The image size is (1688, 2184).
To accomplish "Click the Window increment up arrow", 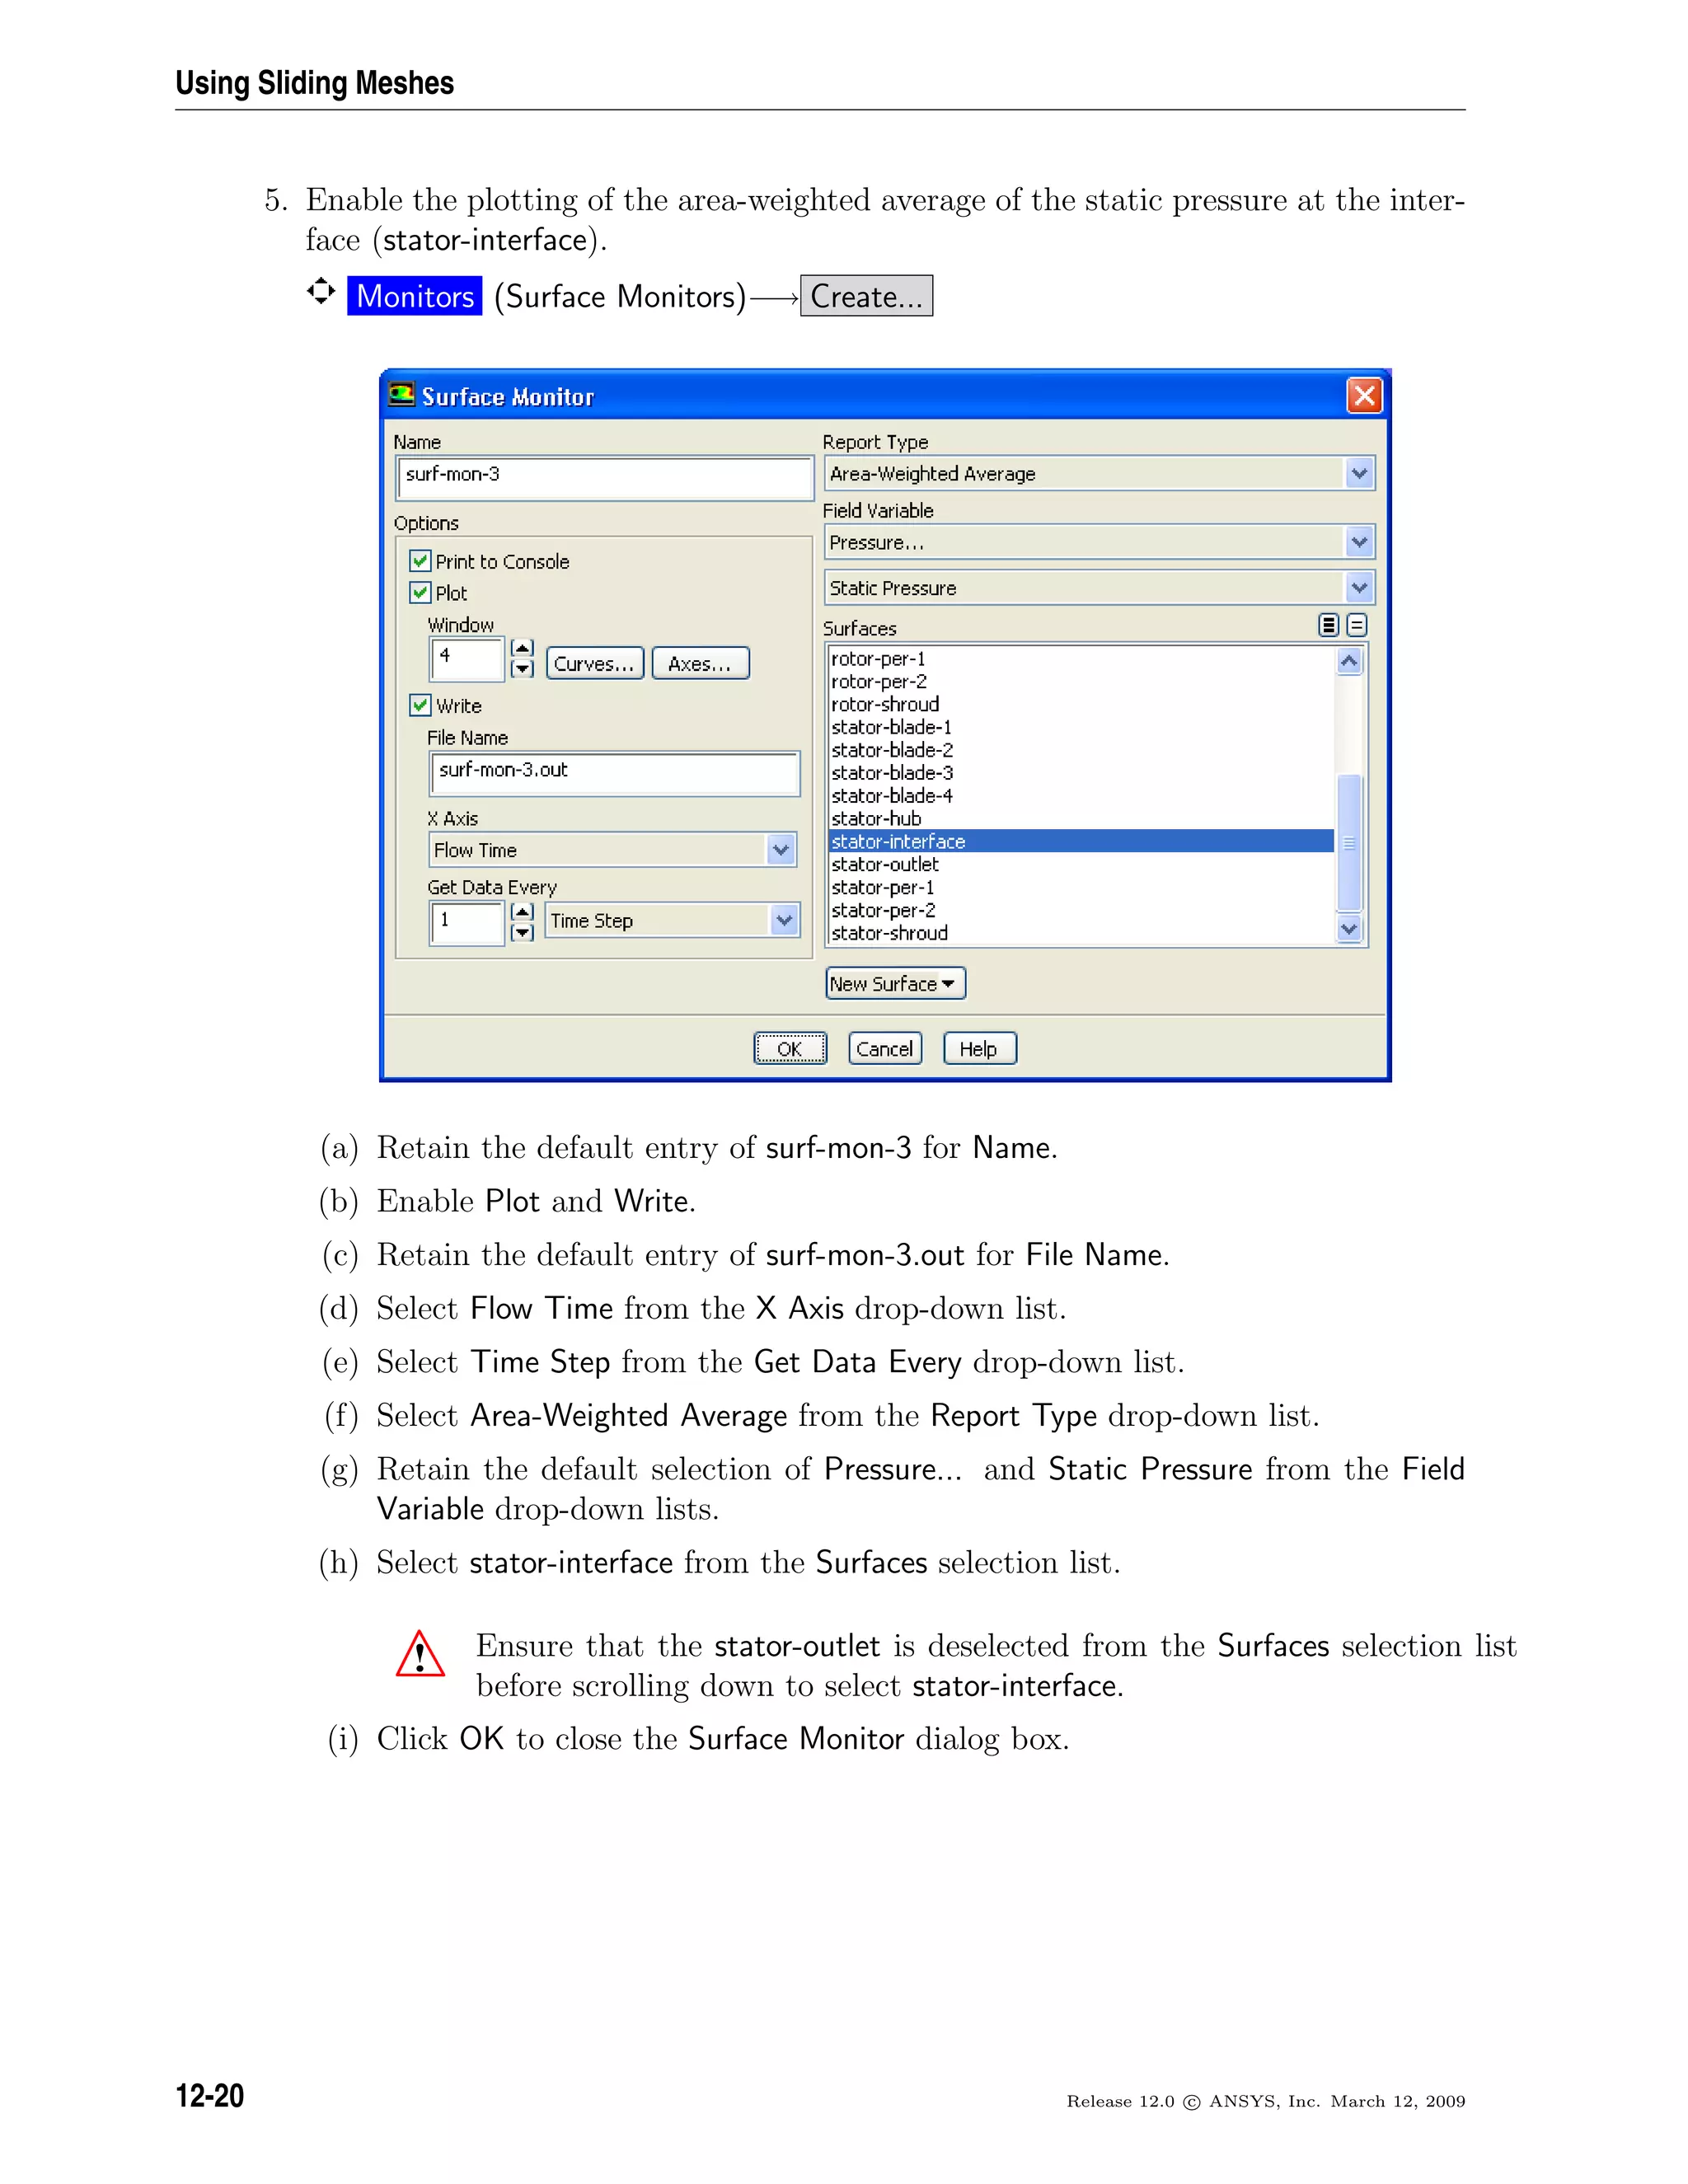I will point(522,648).
